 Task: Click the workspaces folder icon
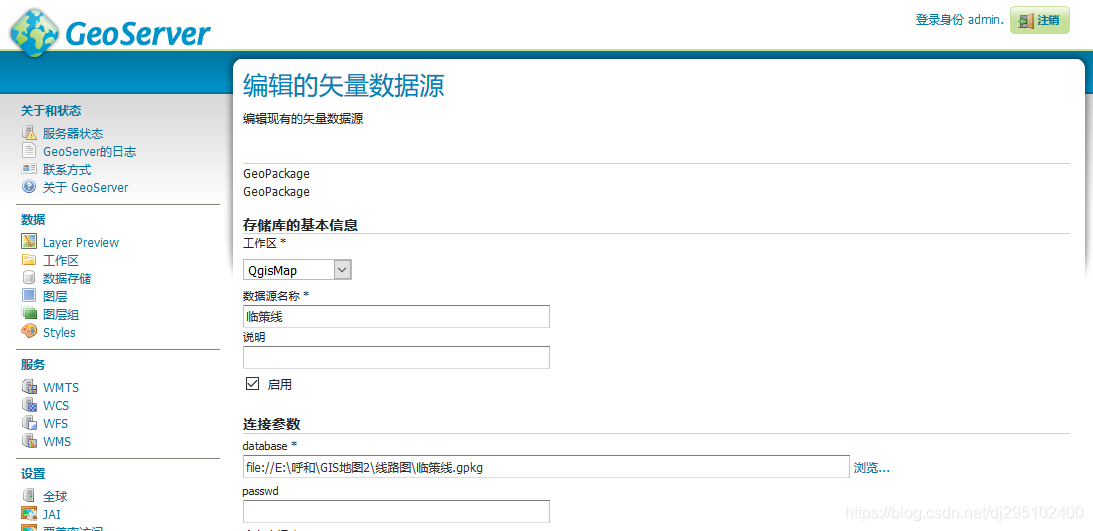click(29, 260)
